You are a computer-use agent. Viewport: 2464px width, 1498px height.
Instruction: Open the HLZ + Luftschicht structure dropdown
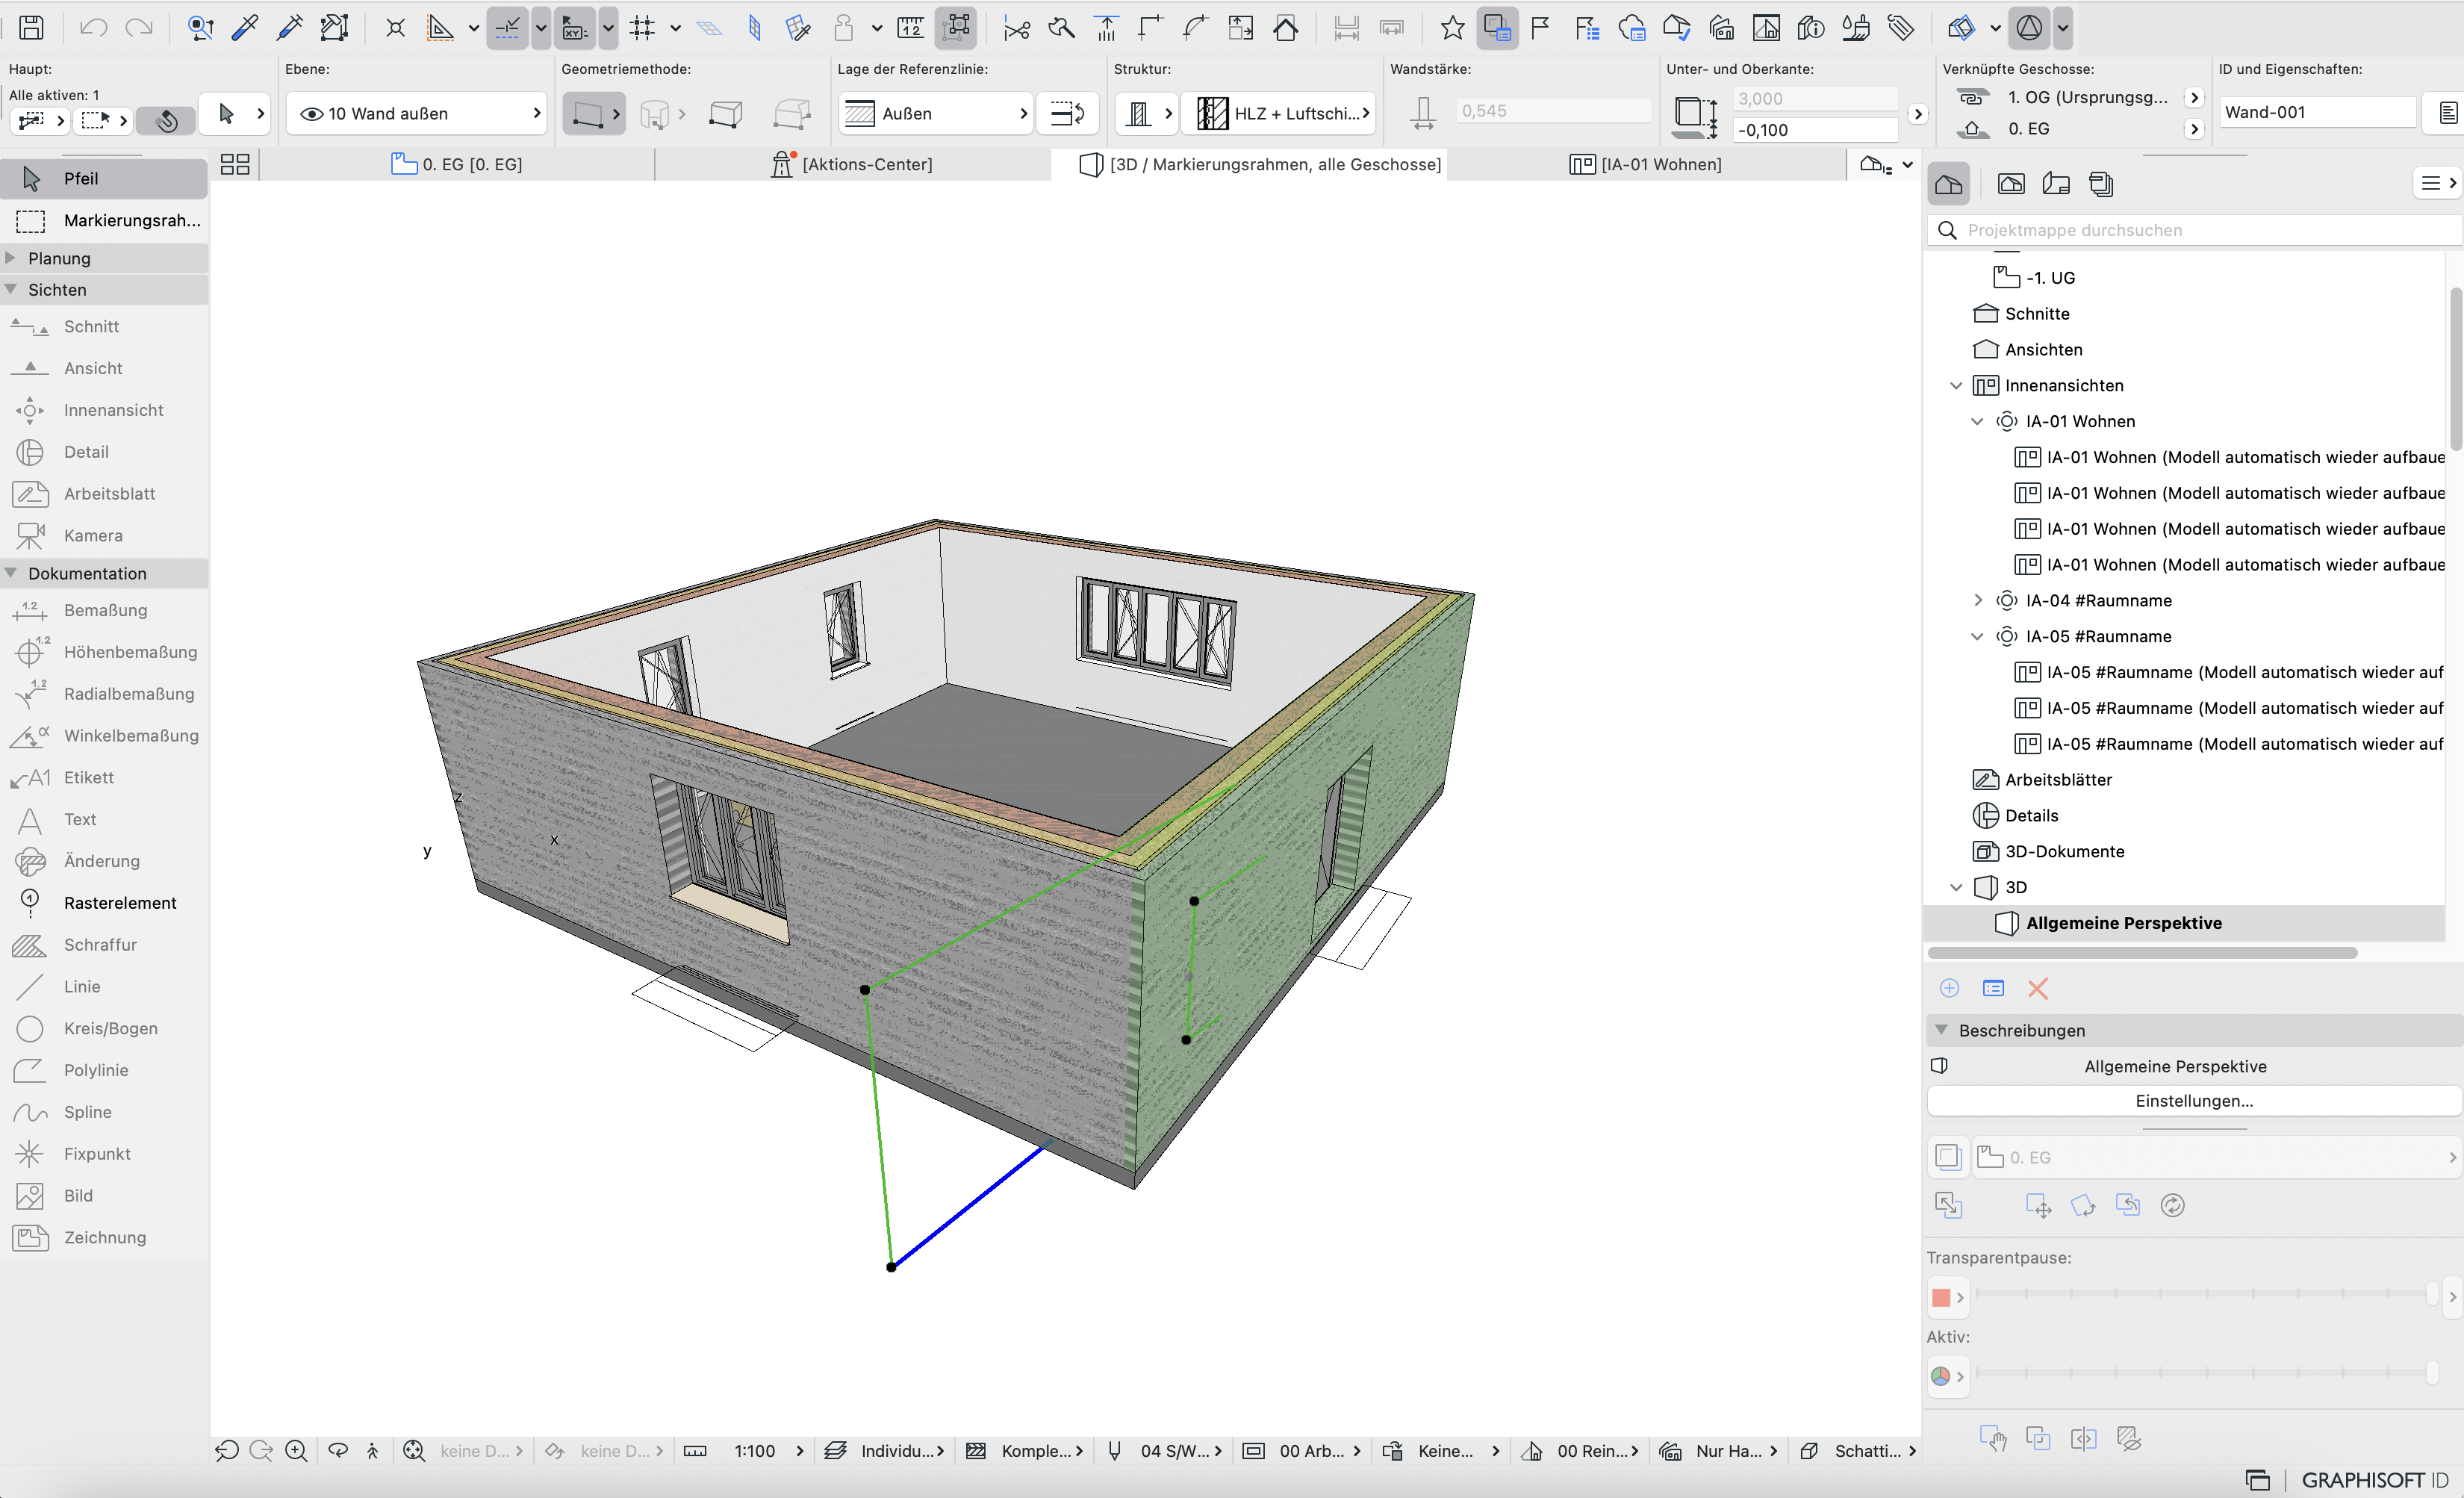1278,114
